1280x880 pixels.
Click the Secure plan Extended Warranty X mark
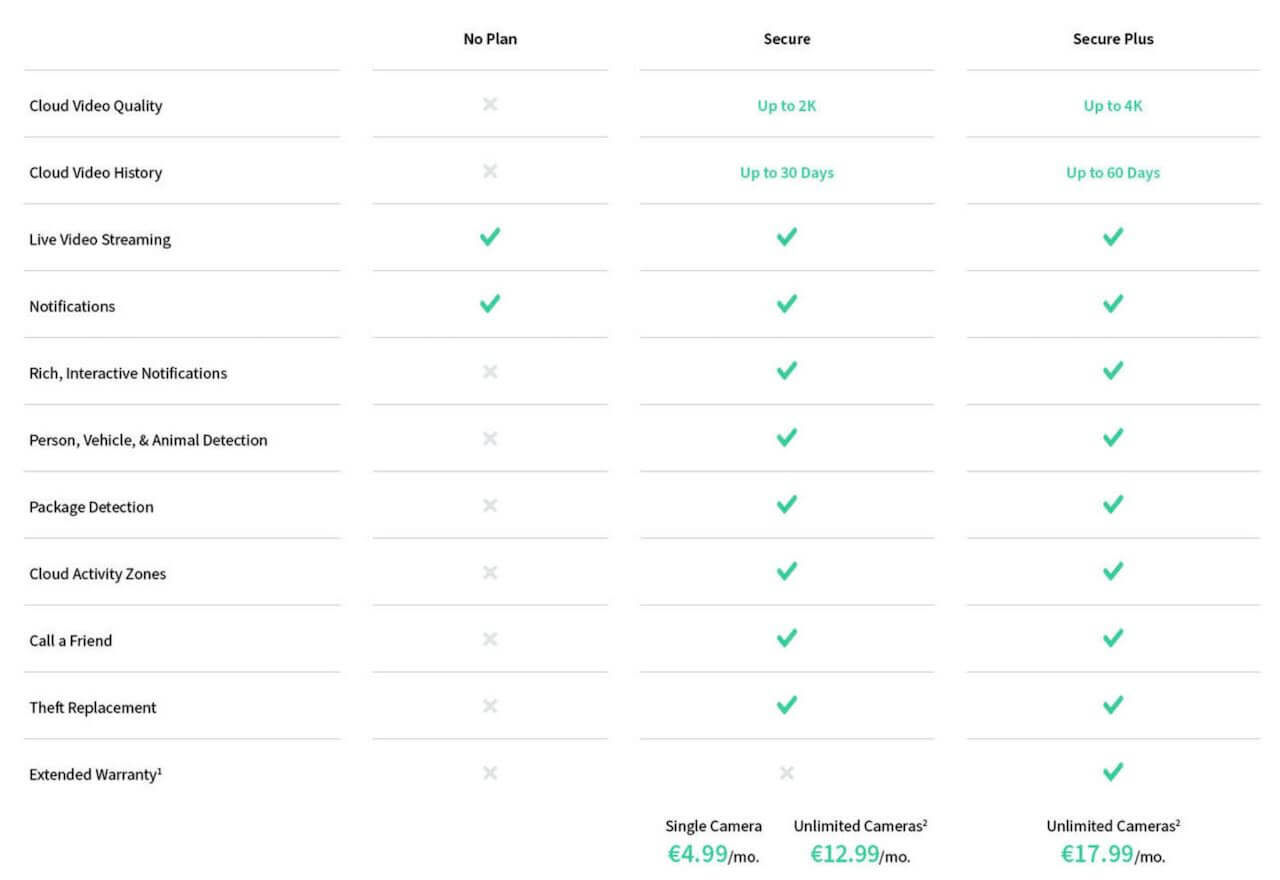787,772
